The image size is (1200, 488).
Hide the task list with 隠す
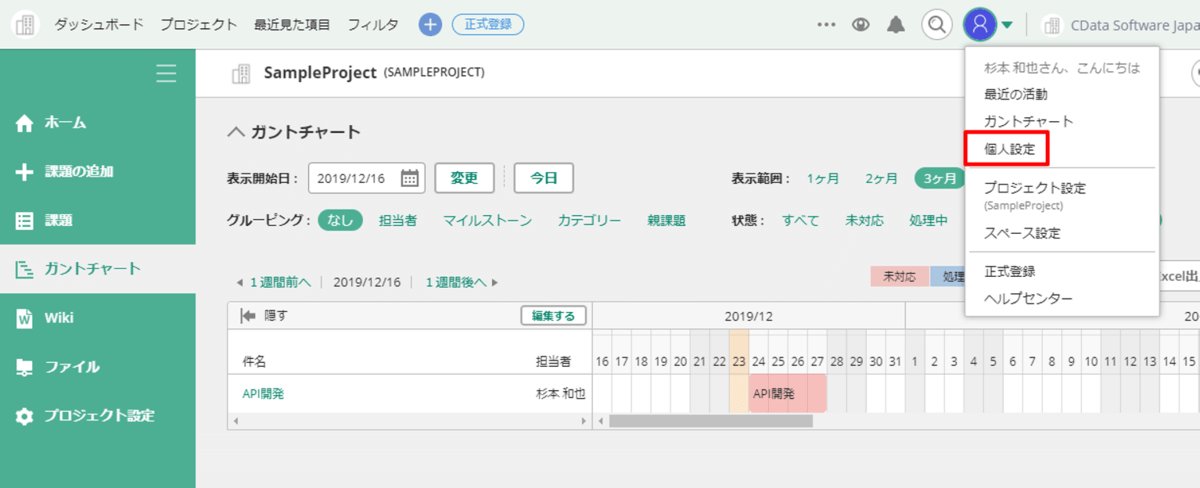pyautogui.click(x=264, y=316)
